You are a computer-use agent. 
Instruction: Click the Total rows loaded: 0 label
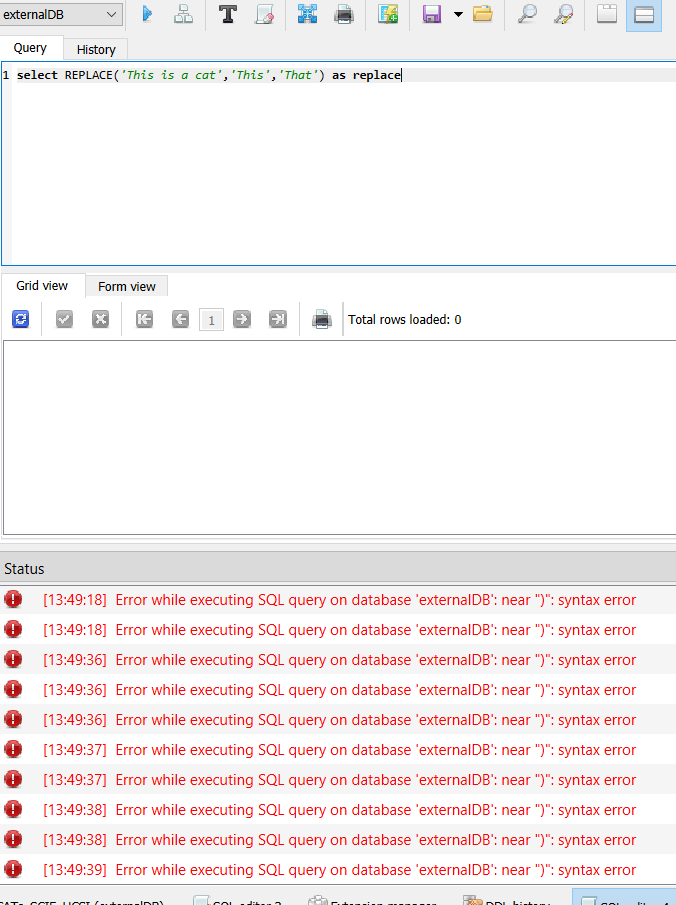click(405, 320)
